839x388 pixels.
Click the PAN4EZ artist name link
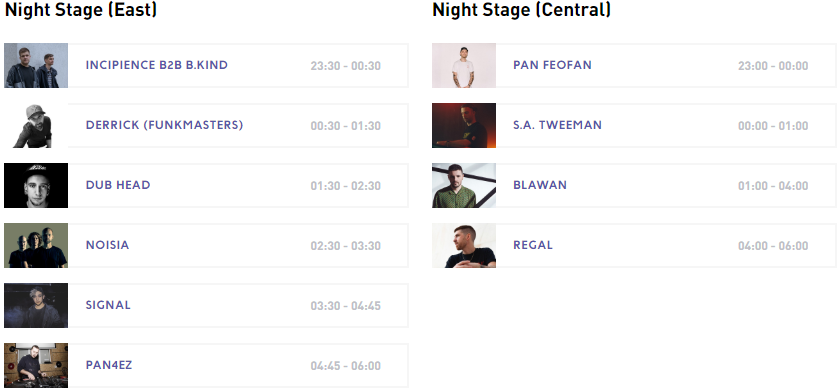point(109,365)
